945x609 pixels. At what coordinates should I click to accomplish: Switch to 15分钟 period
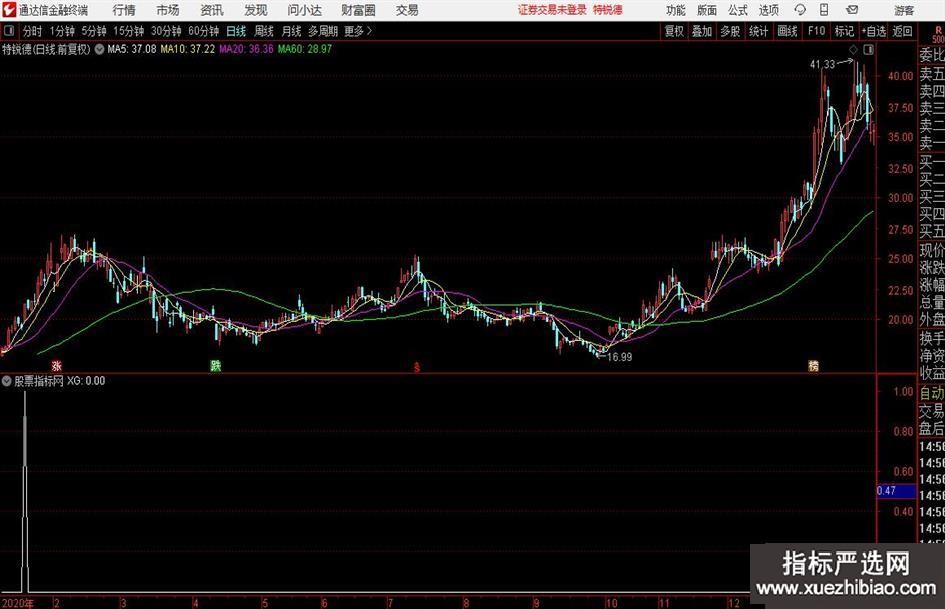click(128, 31)
